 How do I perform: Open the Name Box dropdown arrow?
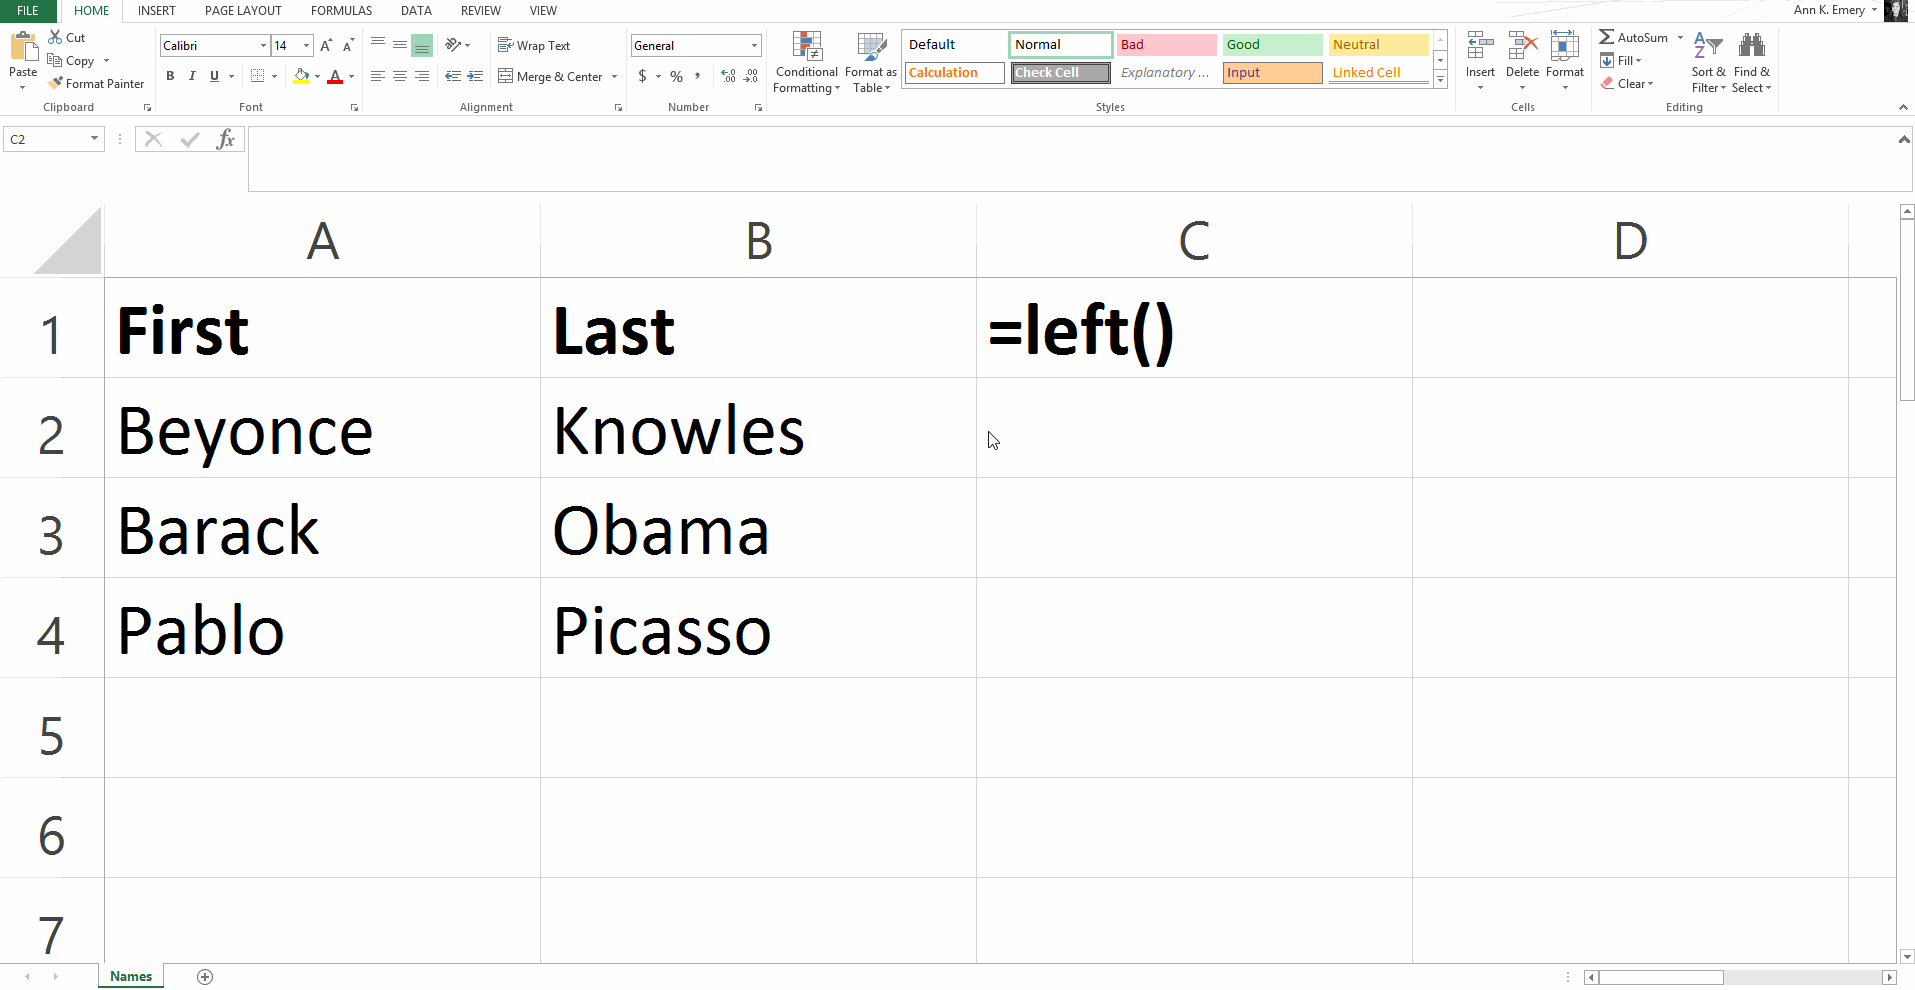[94, 139]
